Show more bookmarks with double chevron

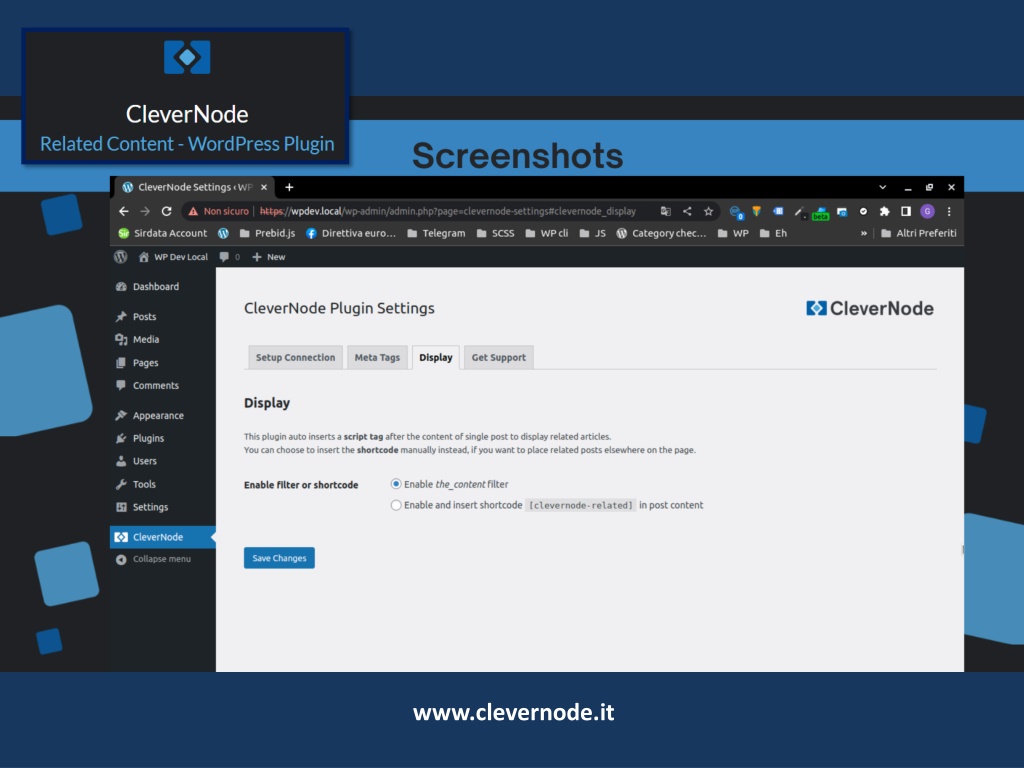[x=863, y=233]
